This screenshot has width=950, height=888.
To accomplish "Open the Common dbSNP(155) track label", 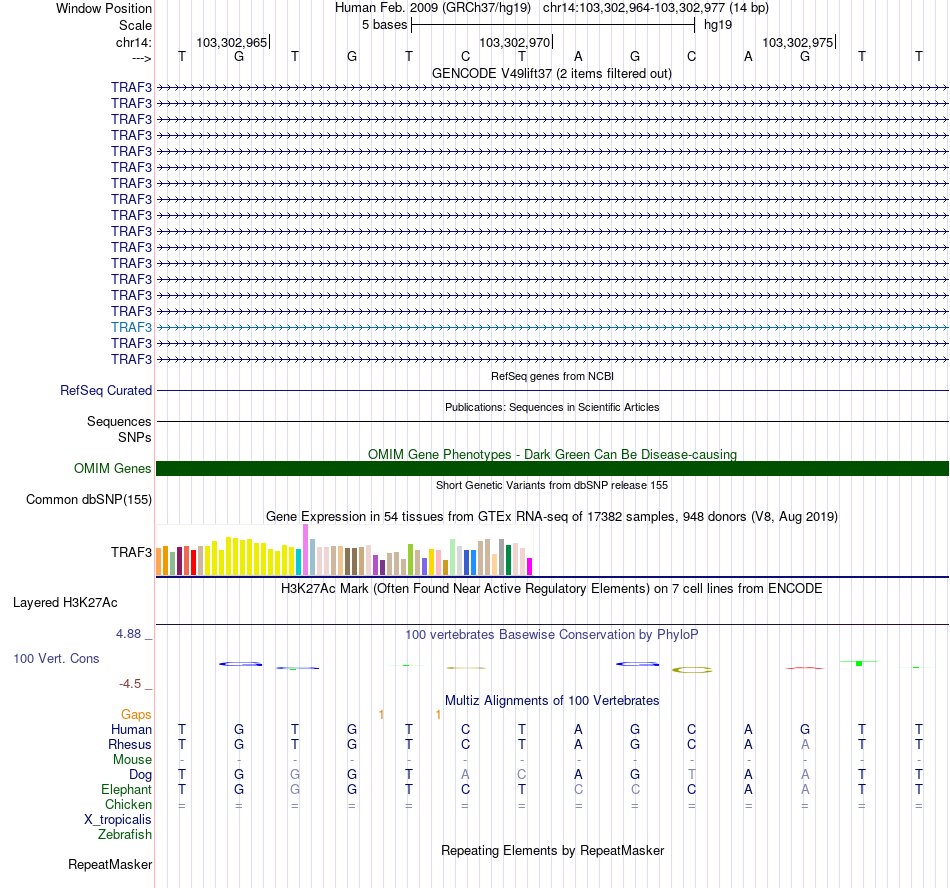I will (88, 500).
